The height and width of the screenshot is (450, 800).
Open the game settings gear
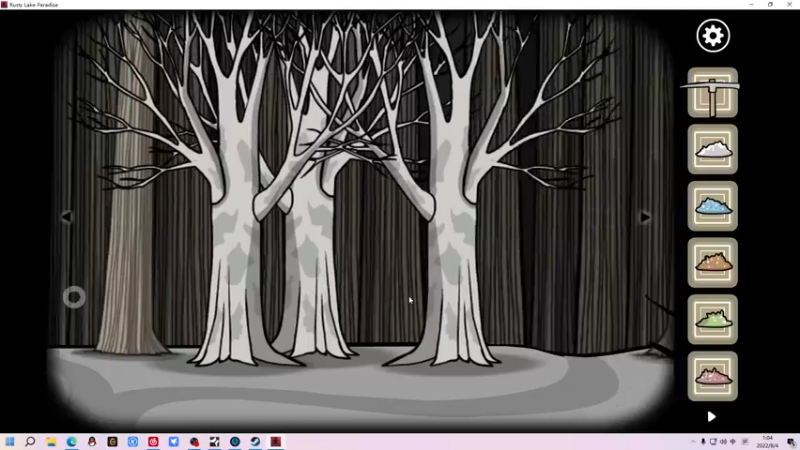click(x=713, y=36)
